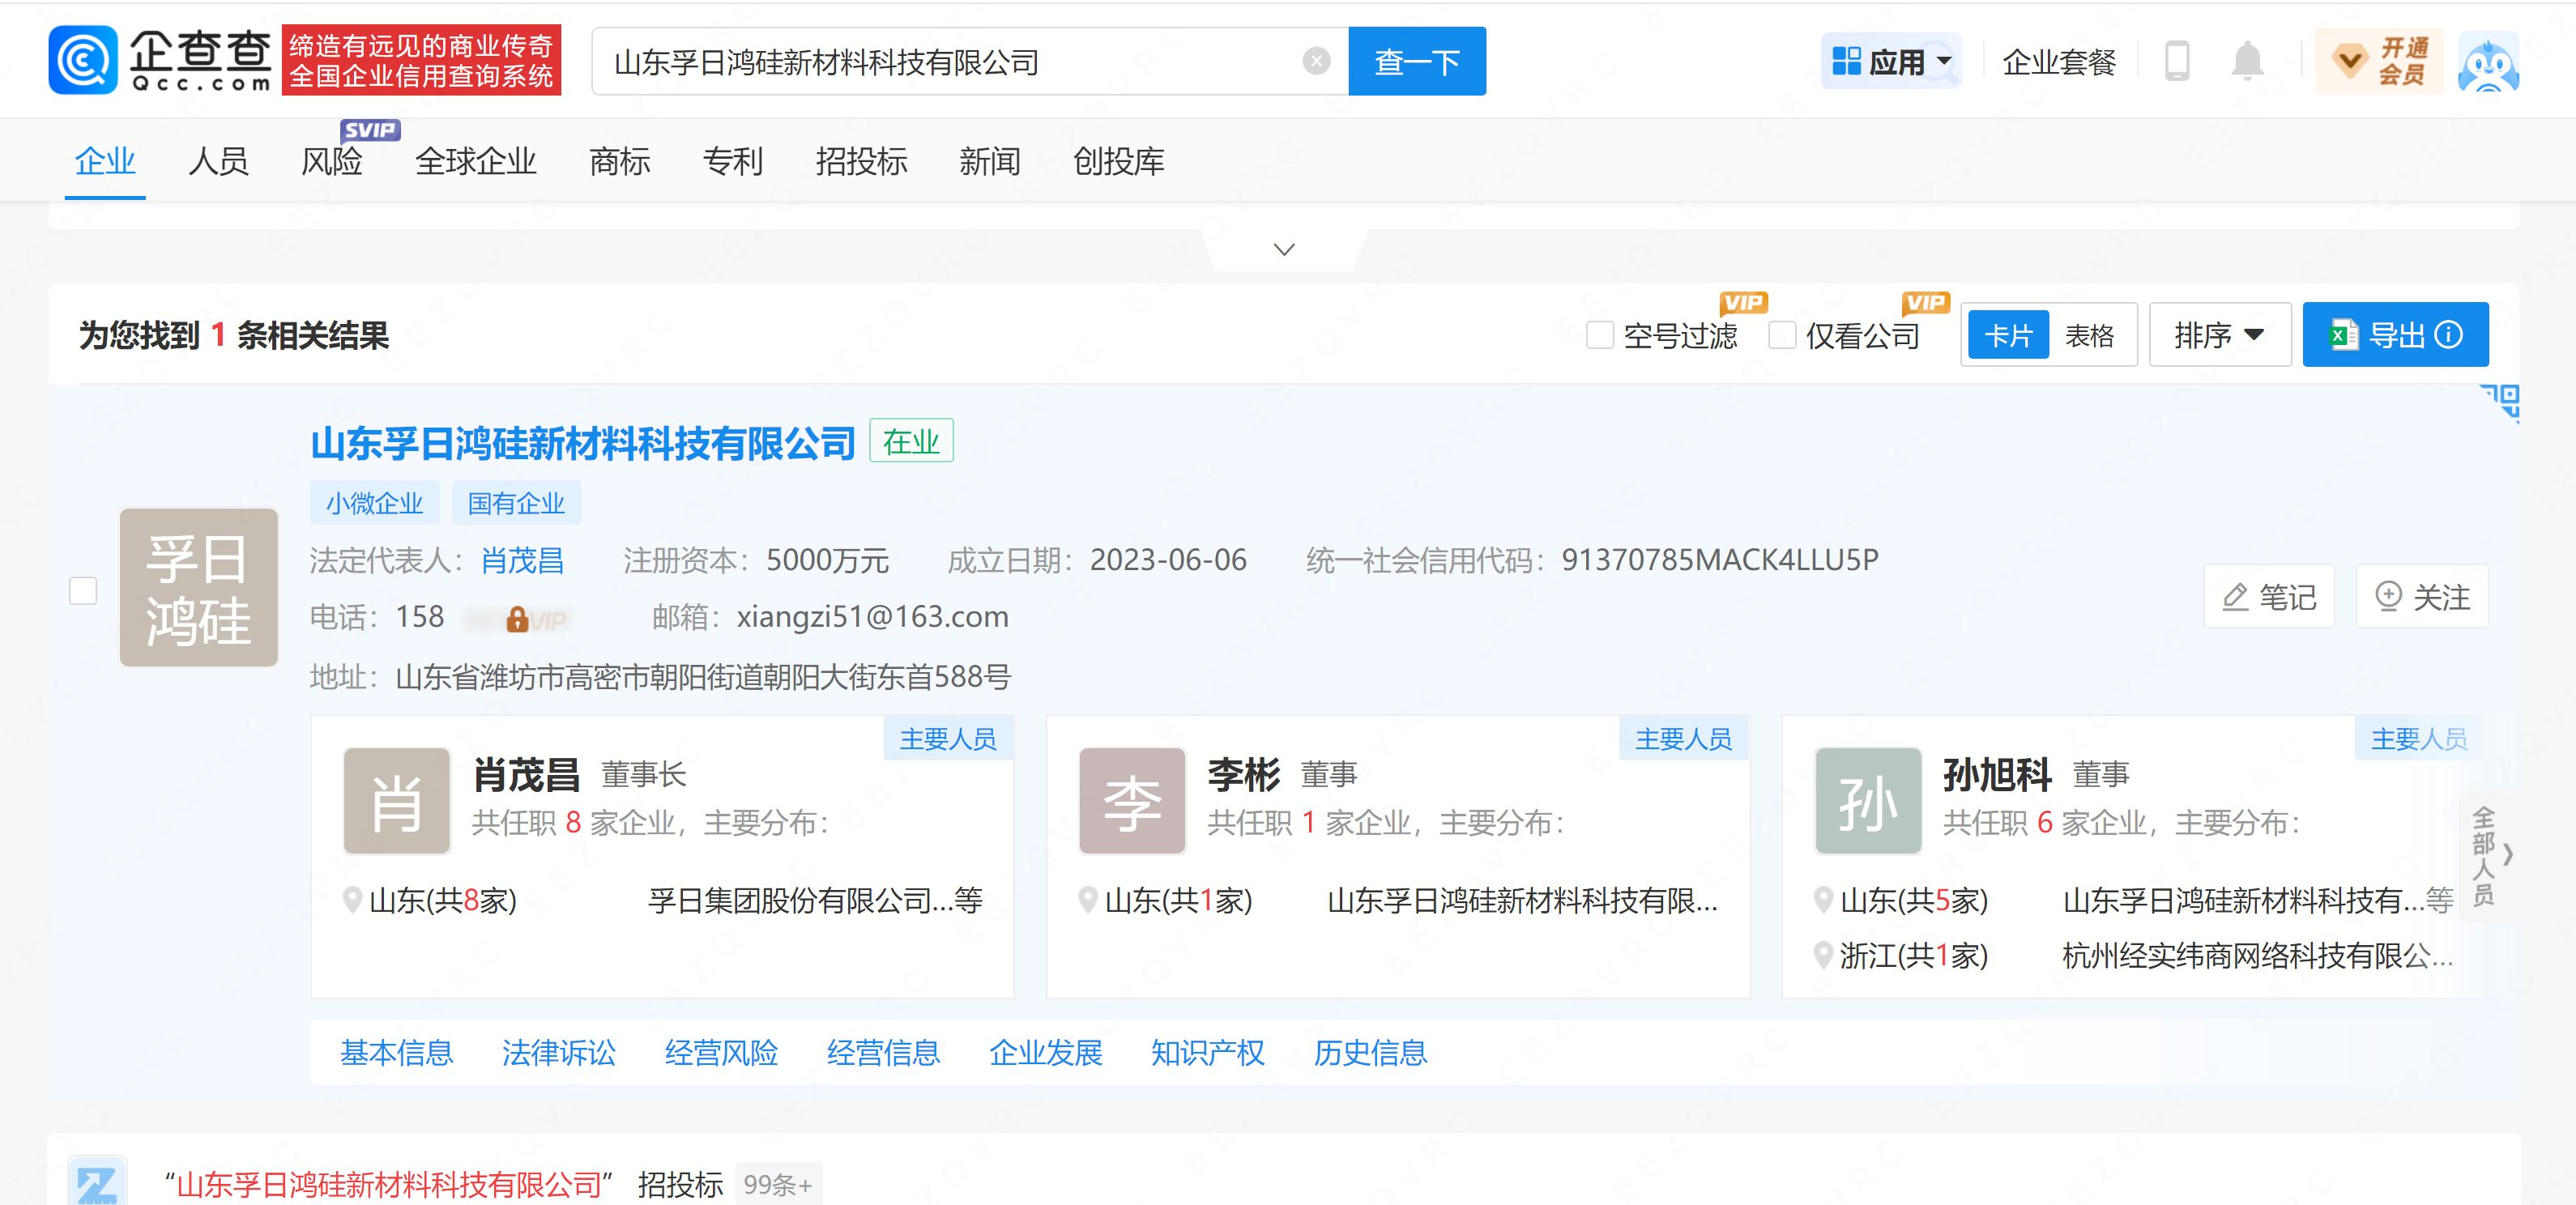Open the 应用 dropdown menu
2576x1205 pixels.
[1891, 62]
